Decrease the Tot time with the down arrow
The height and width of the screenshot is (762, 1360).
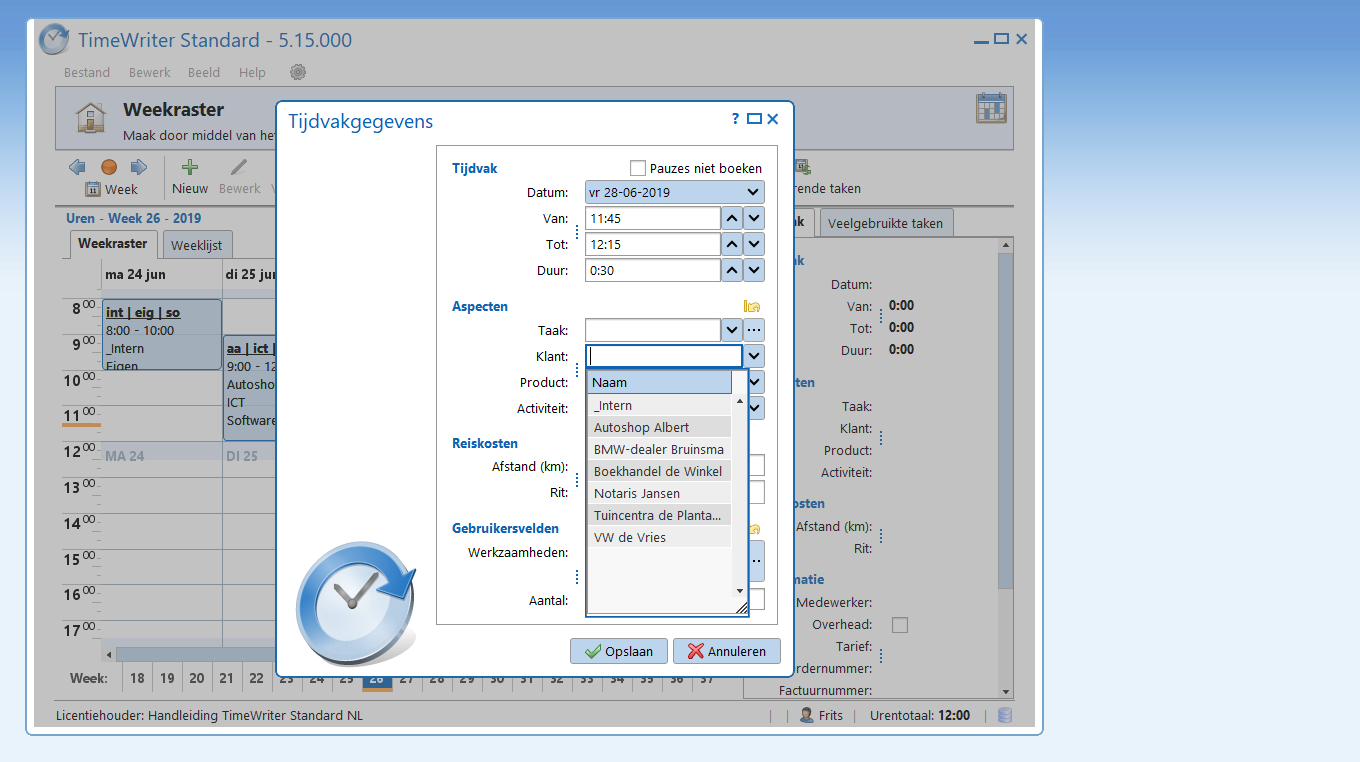754,244
